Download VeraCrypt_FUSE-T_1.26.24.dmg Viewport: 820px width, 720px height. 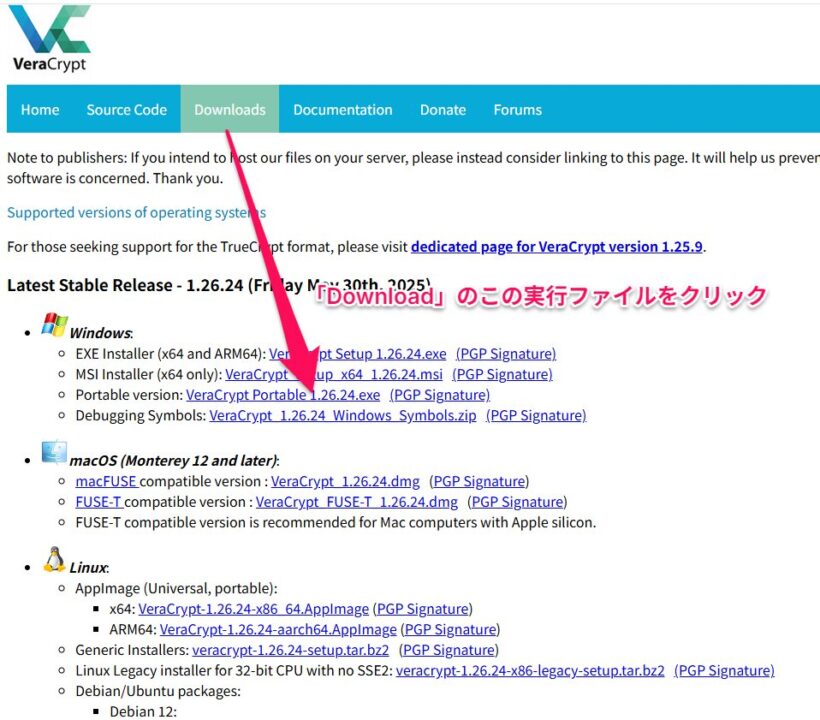(x=357, y=502)
